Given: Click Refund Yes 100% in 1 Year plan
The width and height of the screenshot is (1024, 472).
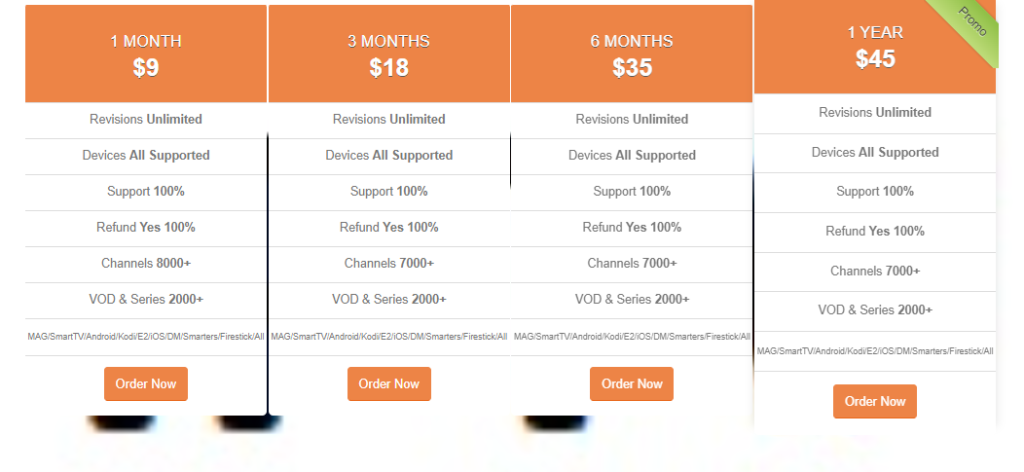Looking at the screenshot, I should point(875,231).
